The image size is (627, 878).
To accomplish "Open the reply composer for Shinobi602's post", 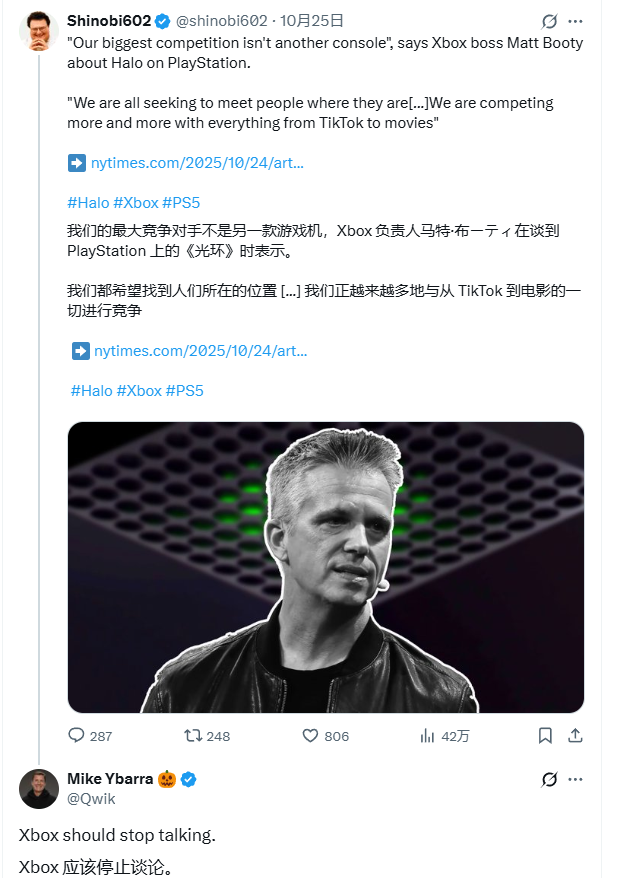I will coord(79,735).
